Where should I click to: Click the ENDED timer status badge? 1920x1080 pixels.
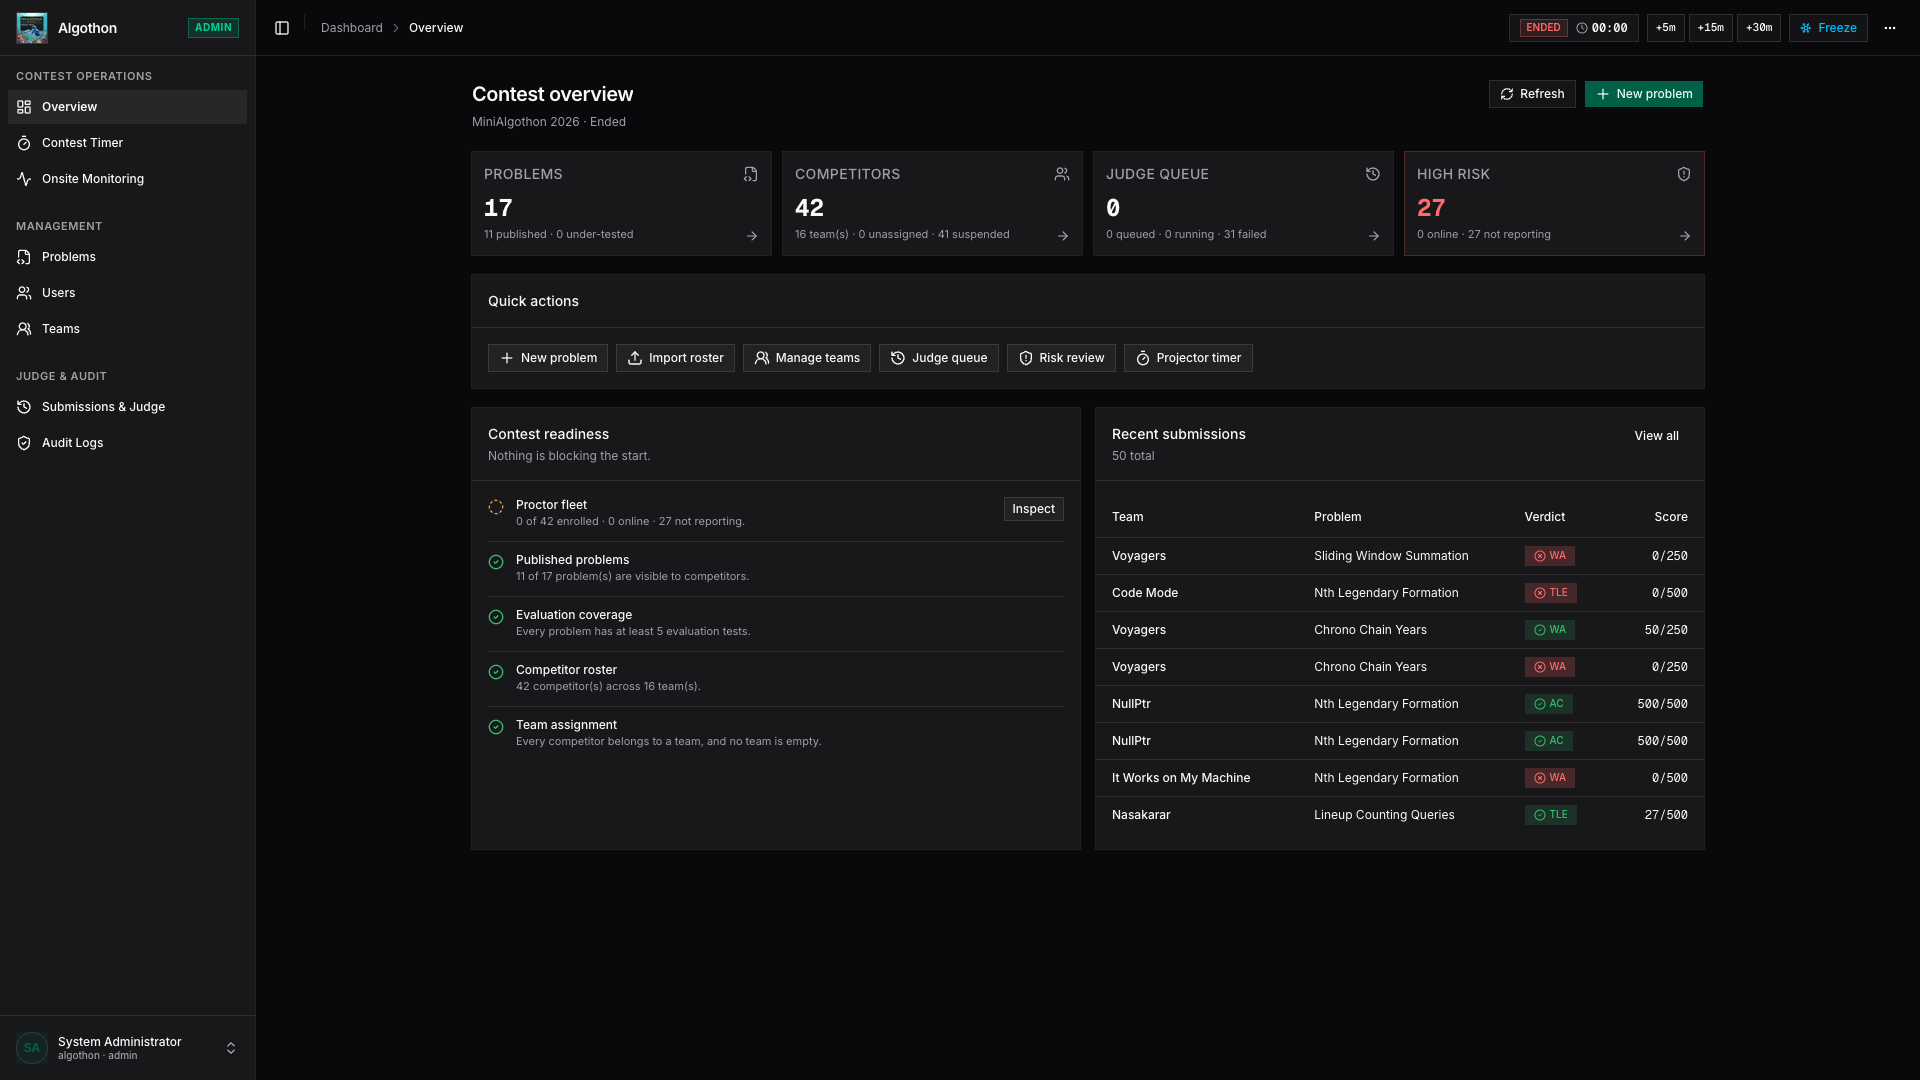point(1543,28)
